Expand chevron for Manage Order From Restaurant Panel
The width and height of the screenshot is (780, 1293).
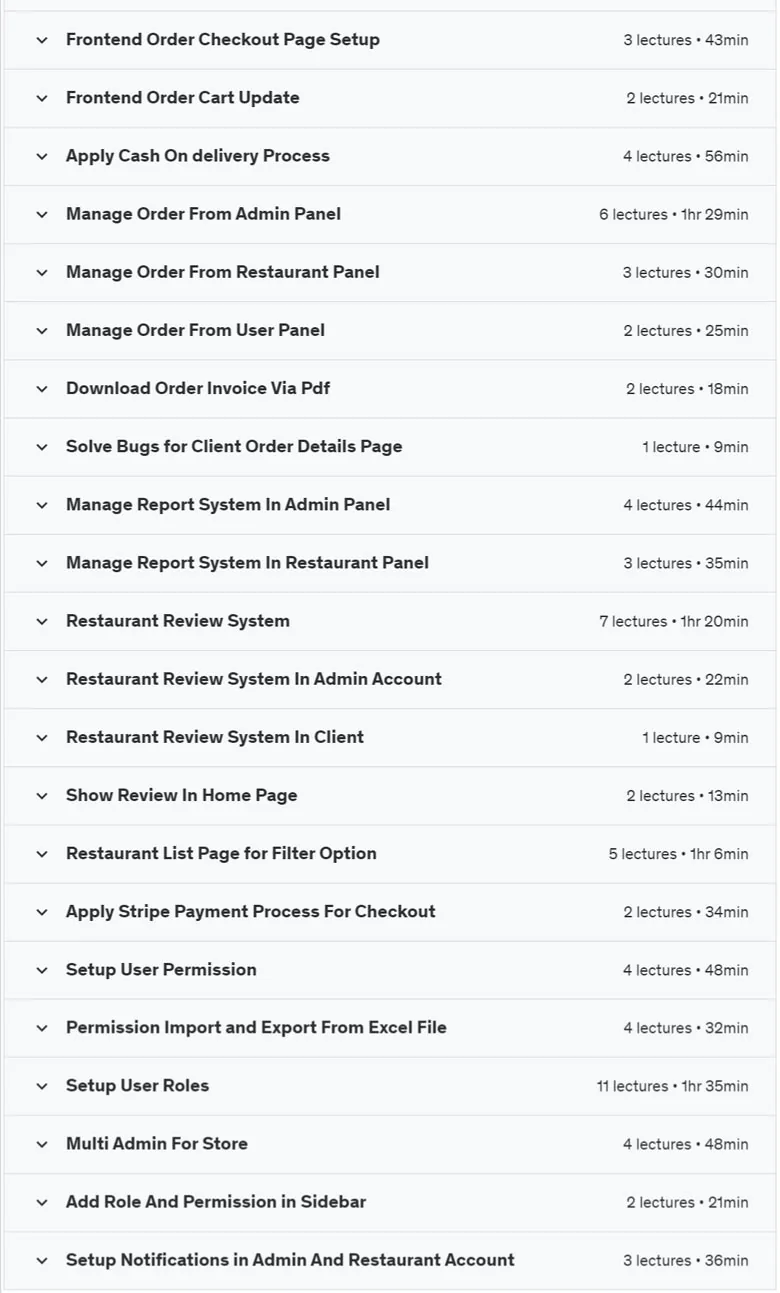pyautogui.click(x=41, y=272)
